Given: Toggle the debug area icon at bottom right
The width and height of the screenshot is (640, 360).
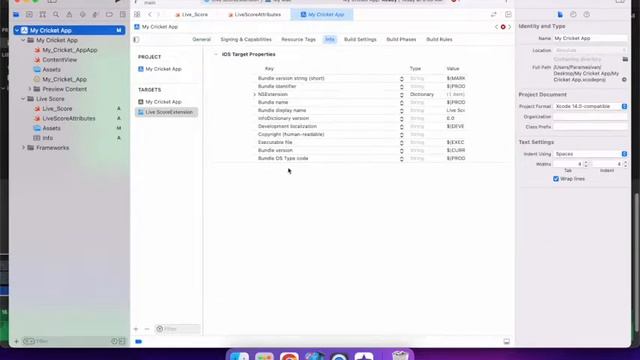Looking at the screenshot, I should [x=507, y=342].
